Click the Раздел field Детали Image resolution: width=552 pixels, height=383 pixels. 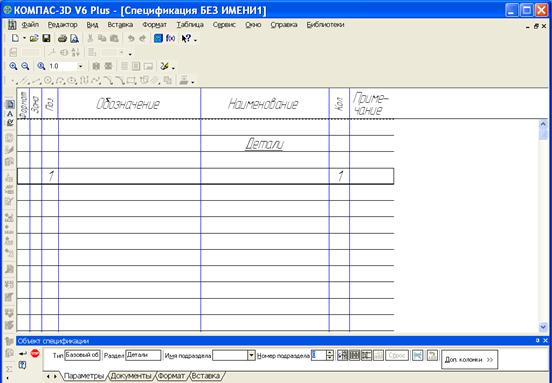pyautogui.click(x=143, y=355)
